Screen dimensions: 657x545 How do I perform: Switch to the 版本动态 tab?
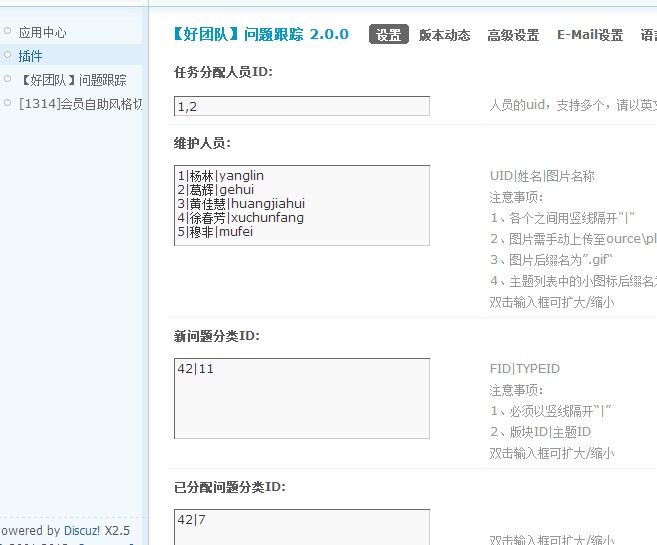(445, 35)
